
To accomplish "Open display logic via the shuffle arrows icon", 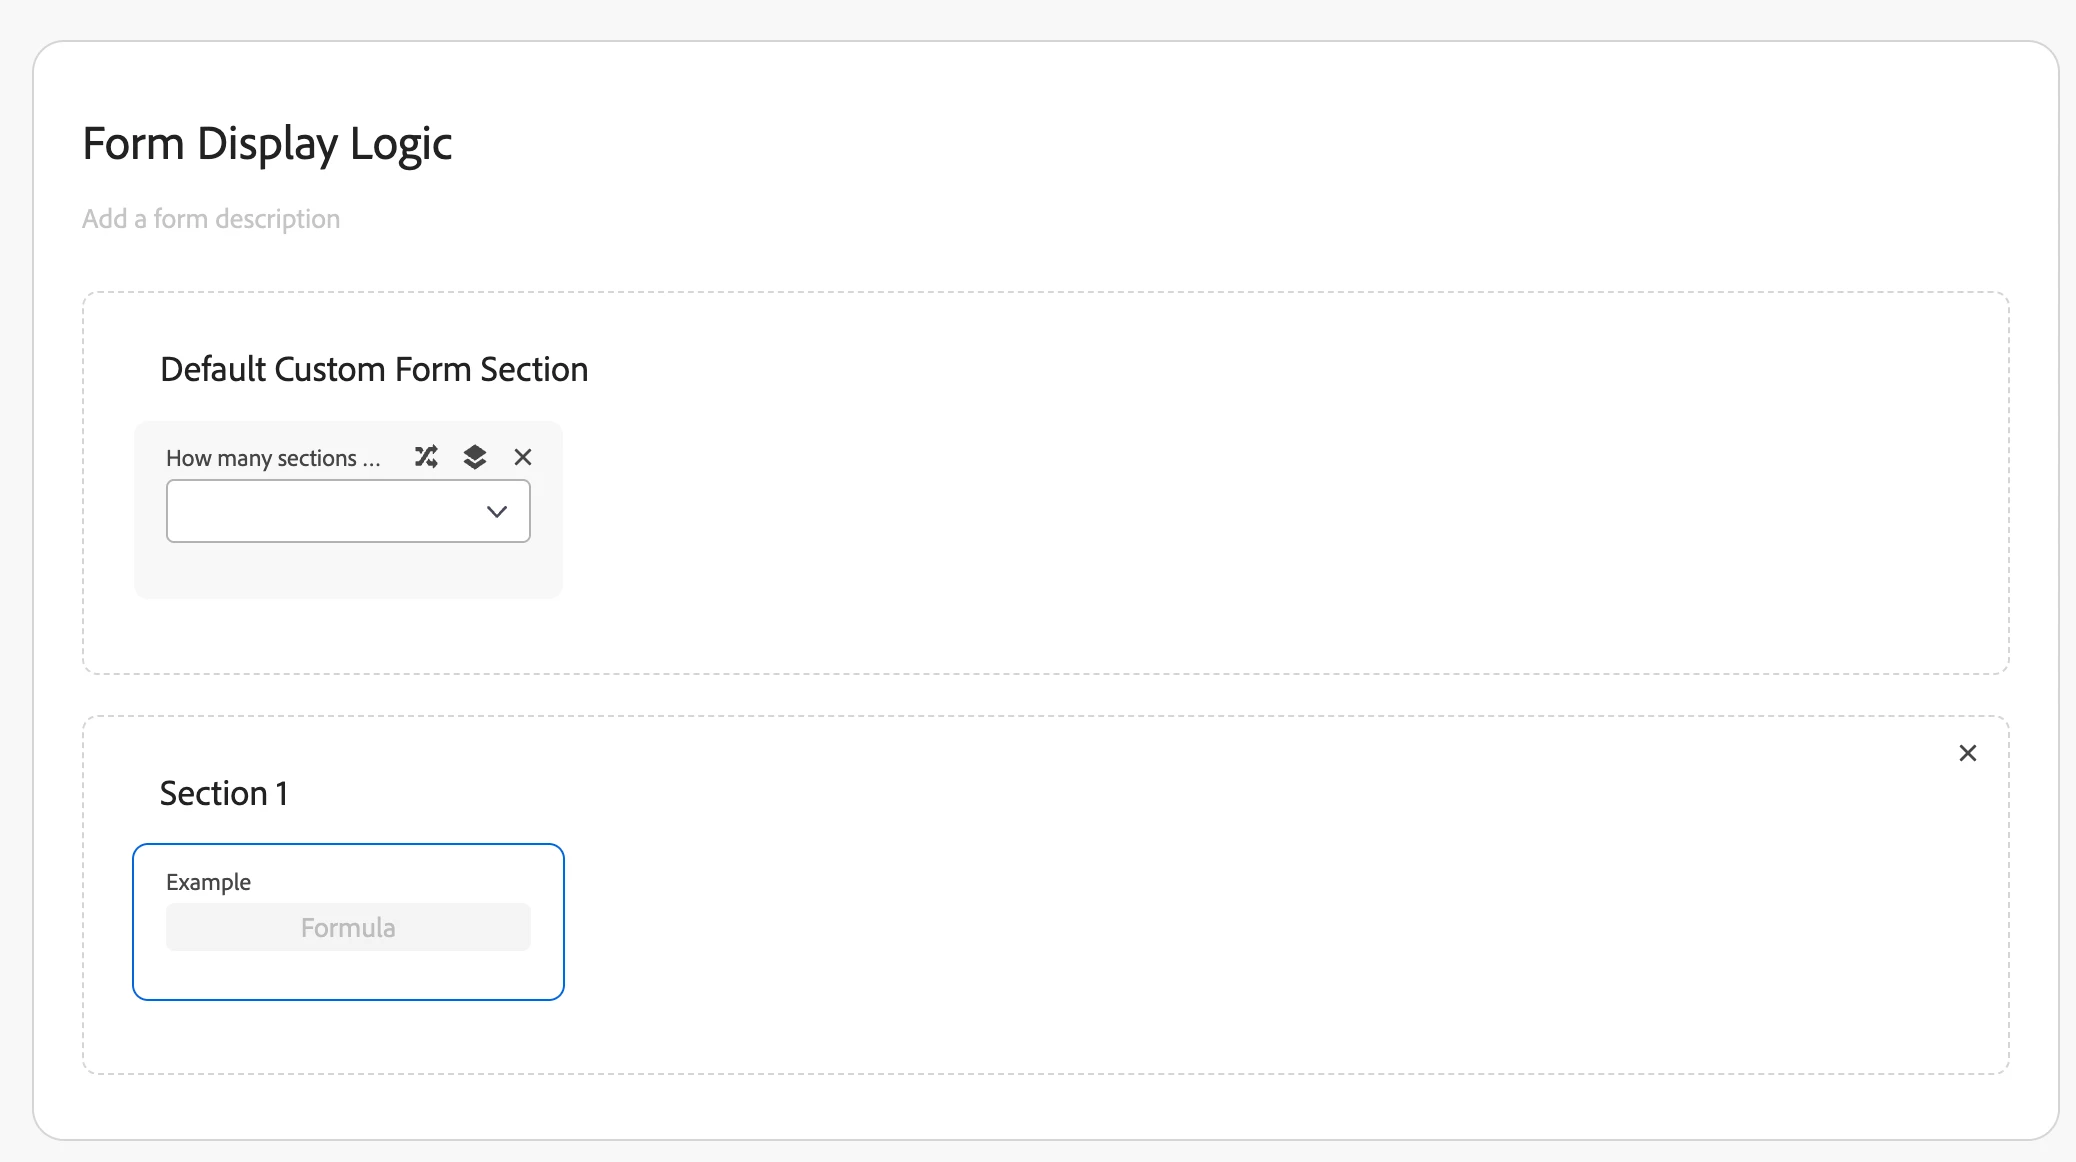I will pos(426,457).
